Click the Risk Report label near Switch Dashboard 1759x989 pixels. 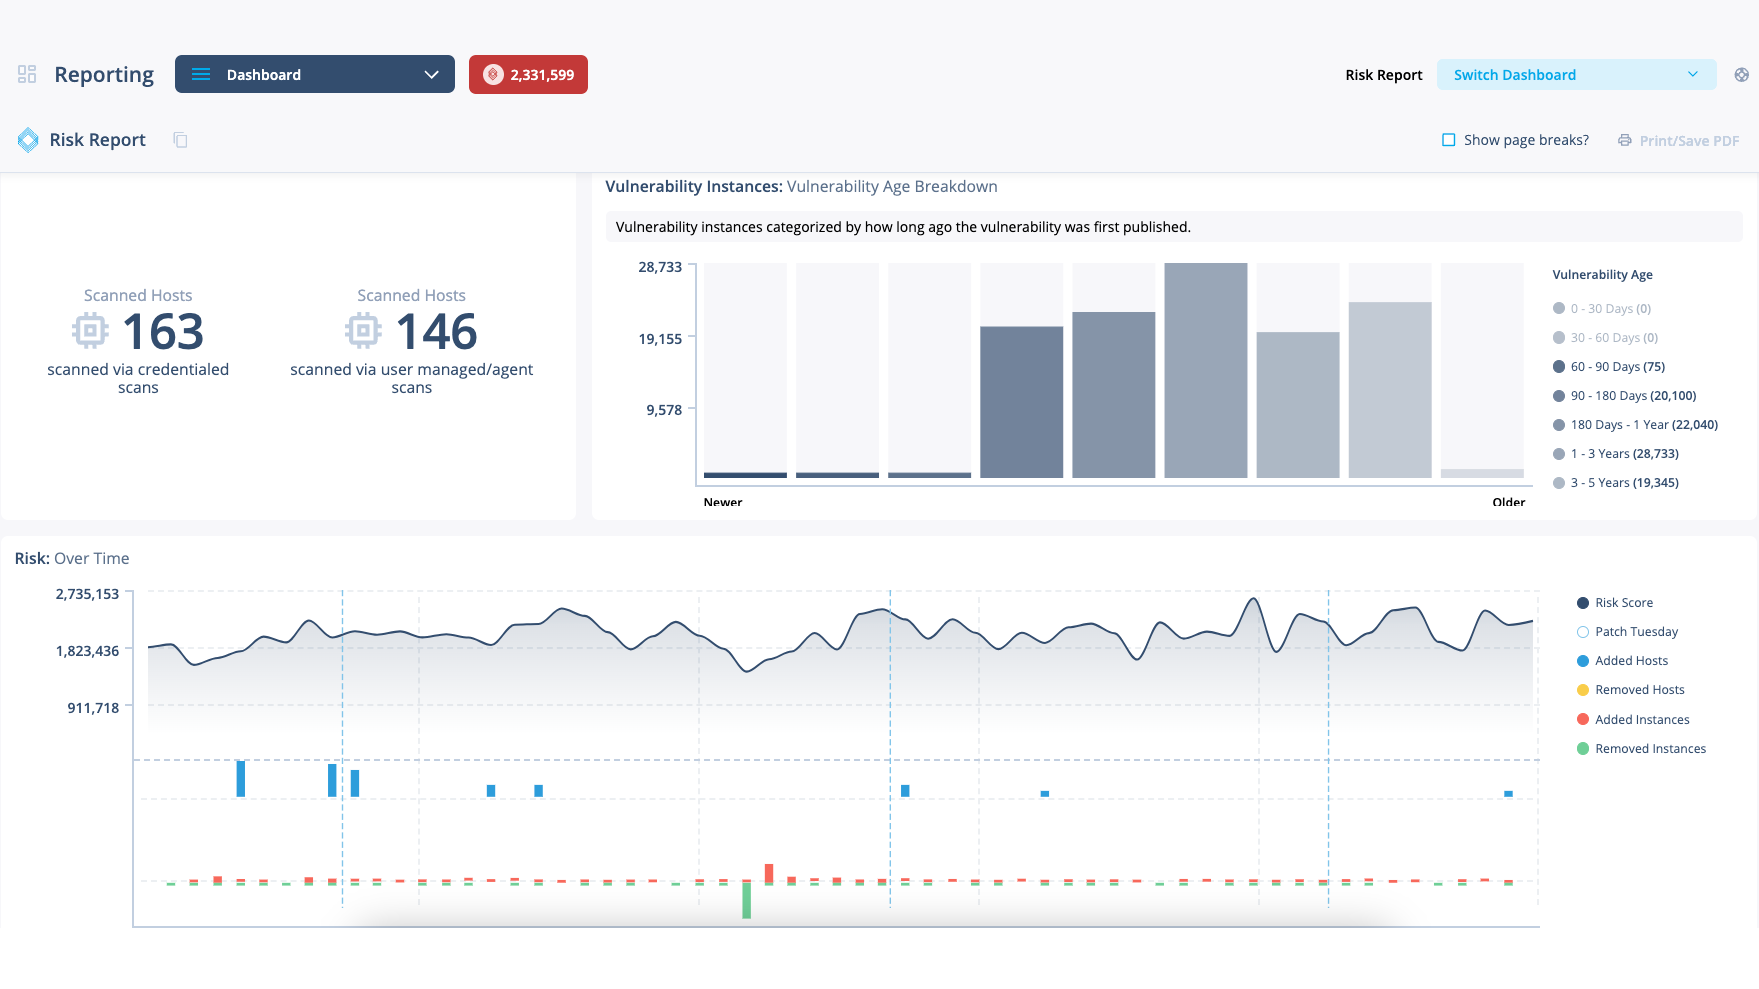[x=1383, y=75]
